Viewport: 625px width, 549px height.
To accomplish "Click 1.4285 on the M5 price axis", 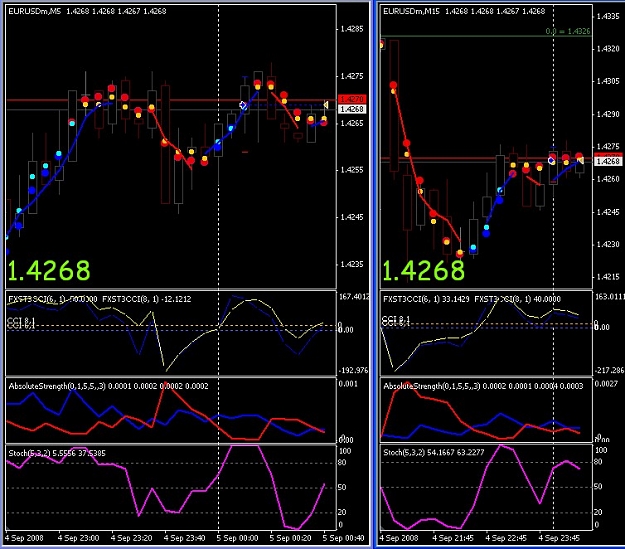I will pyautogui.click(x=352, y=29).
